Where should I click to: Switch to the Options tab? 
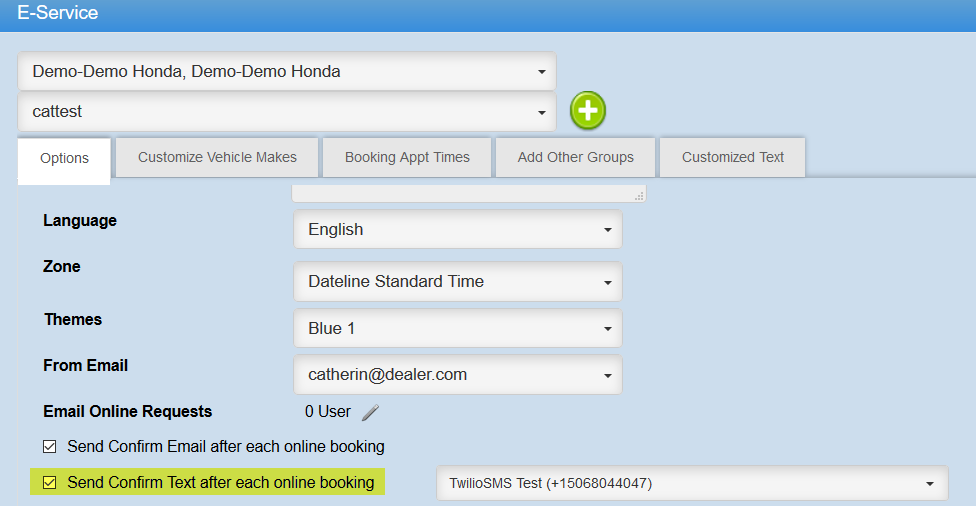[64, 158]
